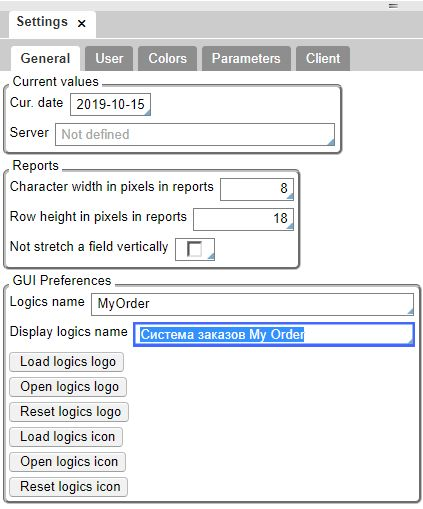Click the Load logics icon button
423x509 pixels.
coord(66,437)
